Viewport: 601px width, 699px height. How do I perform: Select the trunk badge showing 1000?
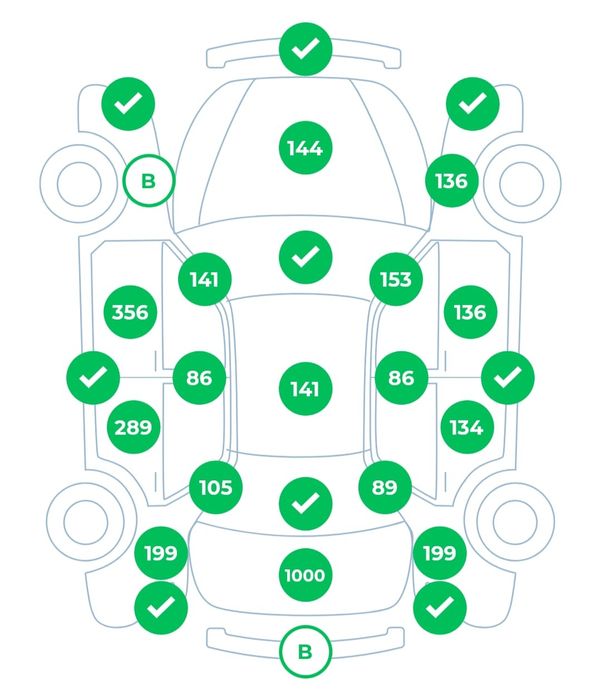[x=304, y=576]
